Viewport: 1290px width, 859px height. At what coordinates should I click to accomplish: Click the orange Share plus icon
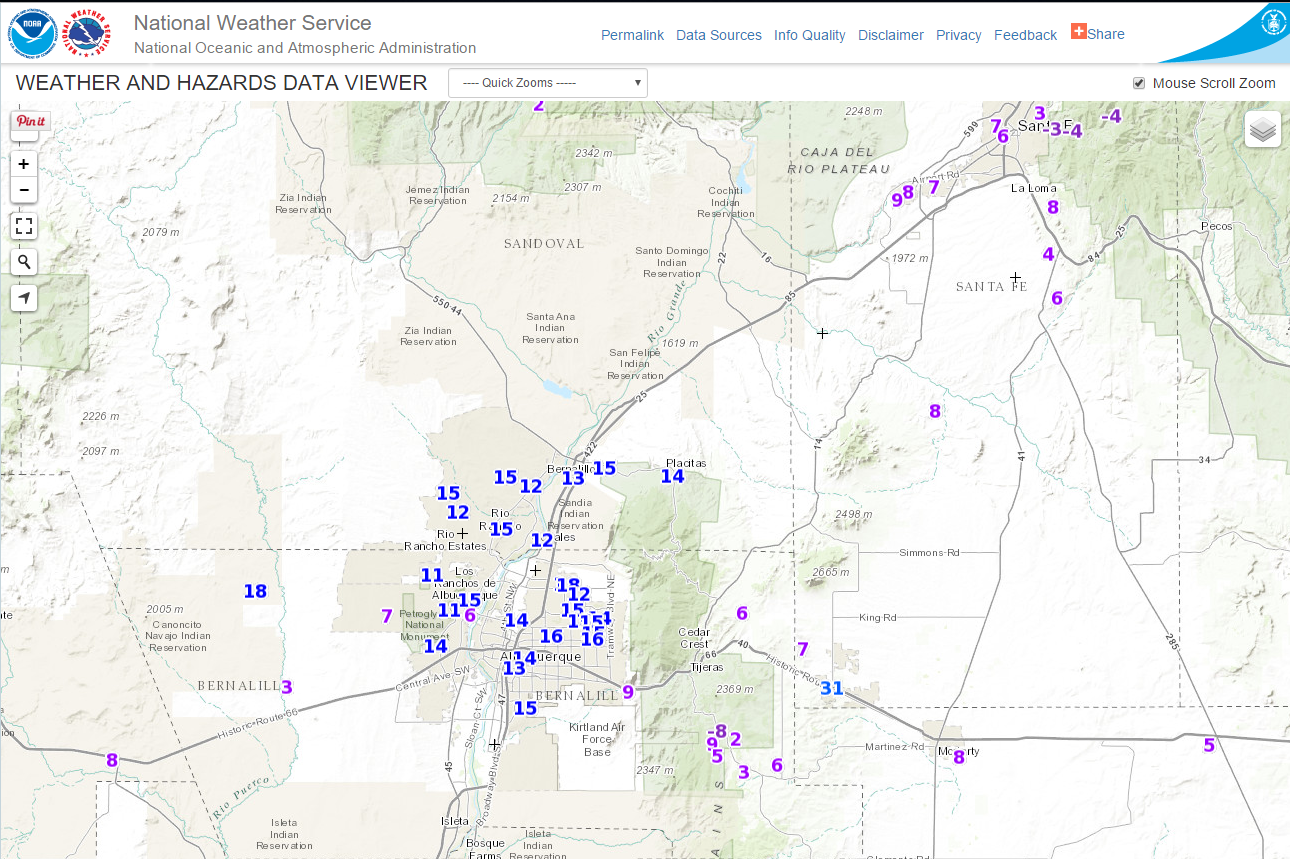tap(1079, 31)
